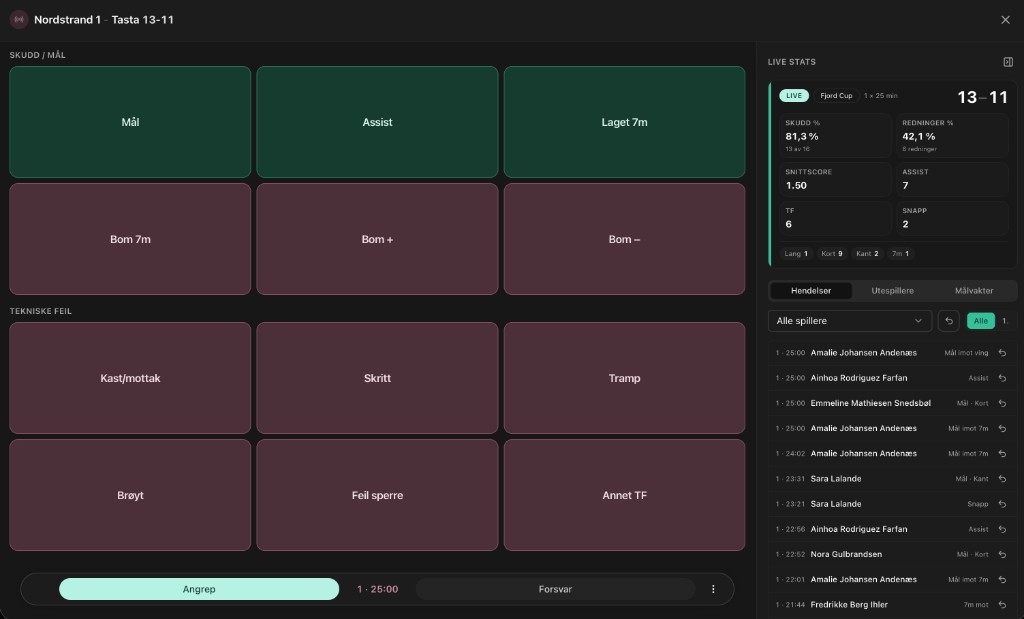Screen dimensions: 1024x619
Task: Click the Fjord Cup tournament chip
Action: coord(836,95)
